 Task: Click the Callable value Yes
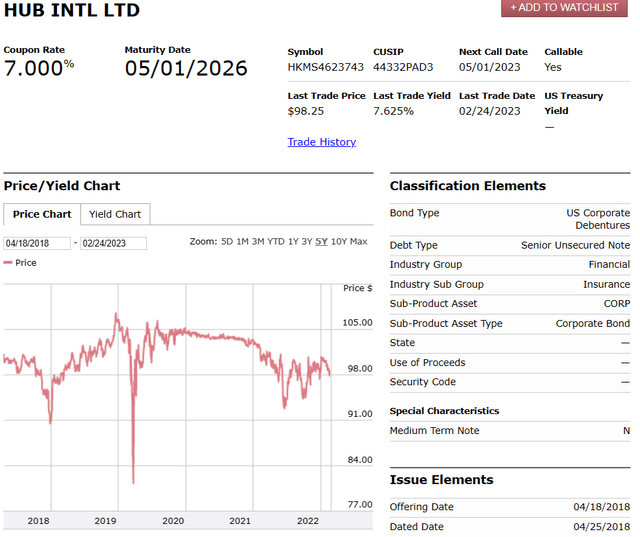point(553,67)
